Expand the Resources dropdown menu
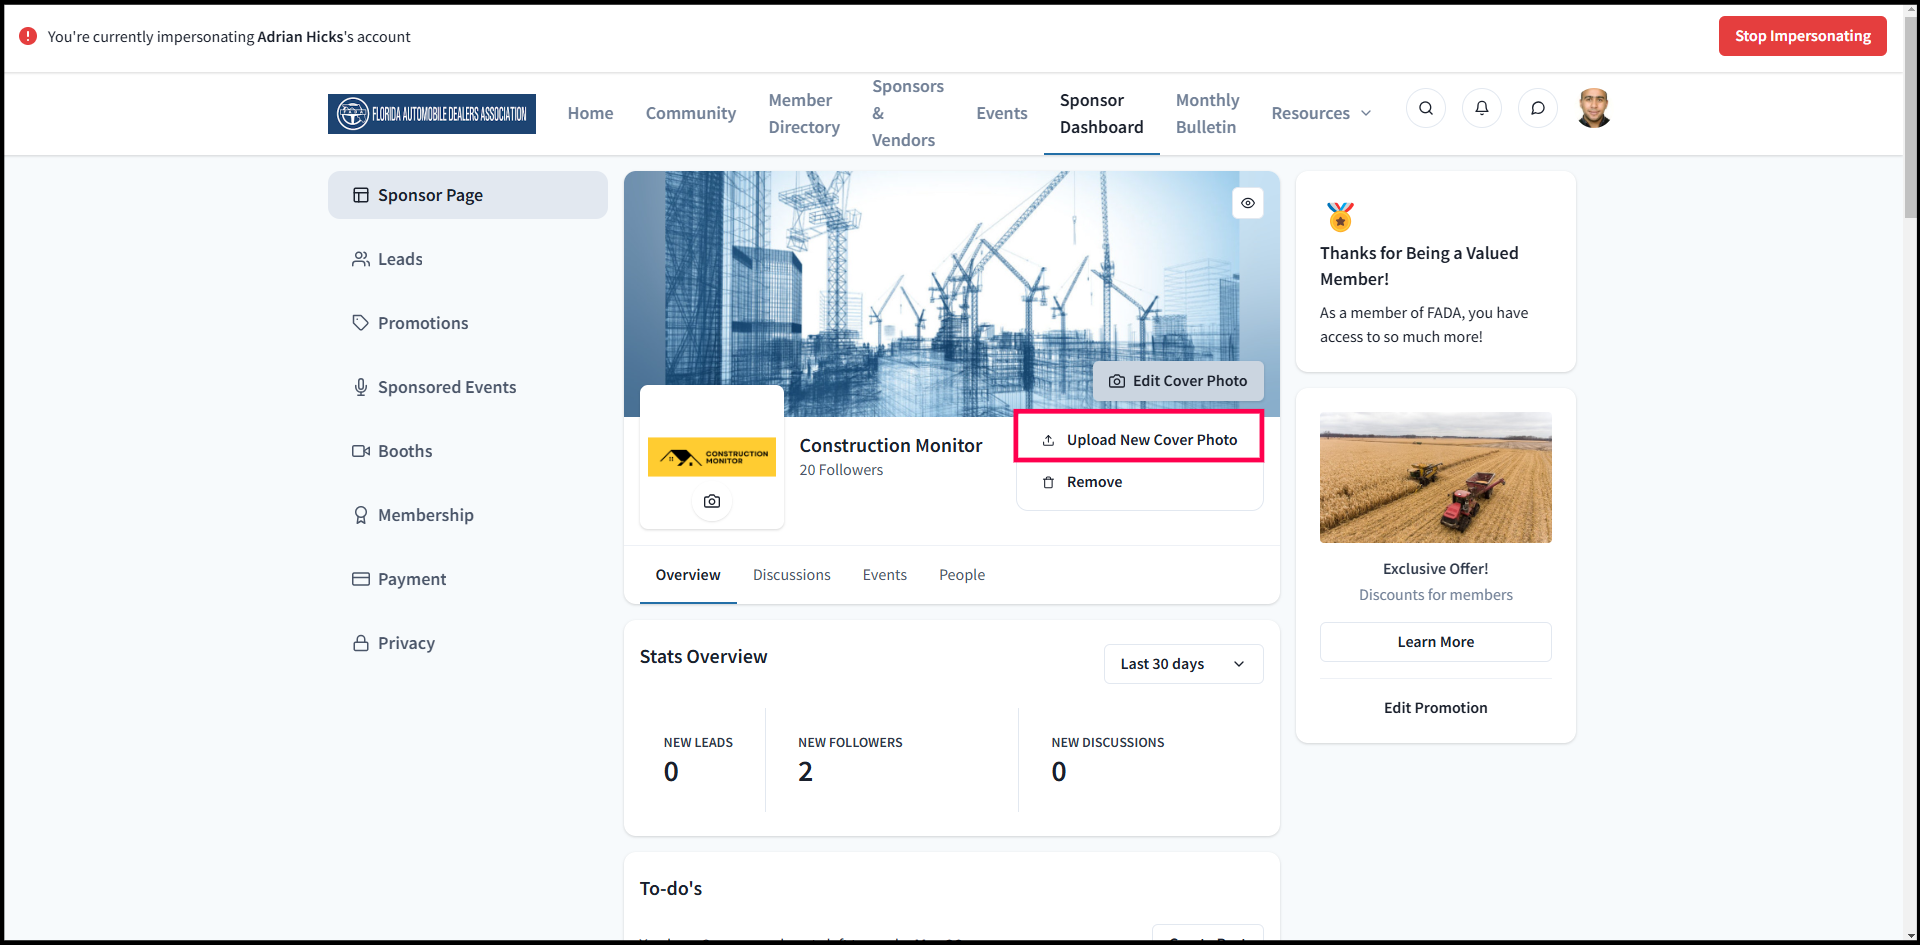This screenshot has width=1920, height=945. tap(1321, 113)
